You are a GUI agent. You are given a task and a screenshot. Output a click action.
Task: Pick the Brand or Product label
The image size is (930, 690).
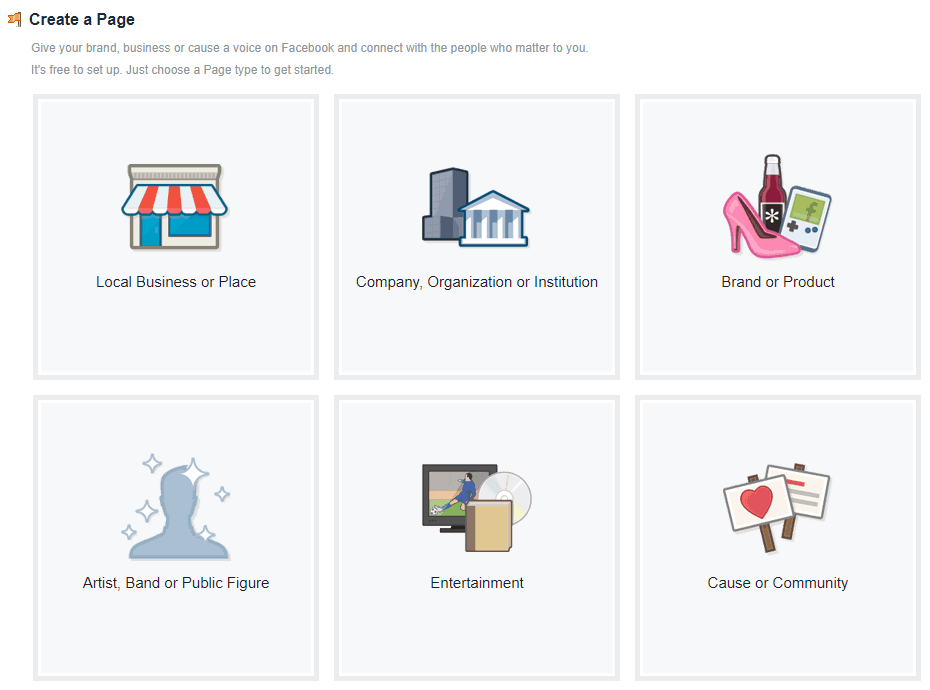pyautogui.click(x=778, y=282)
